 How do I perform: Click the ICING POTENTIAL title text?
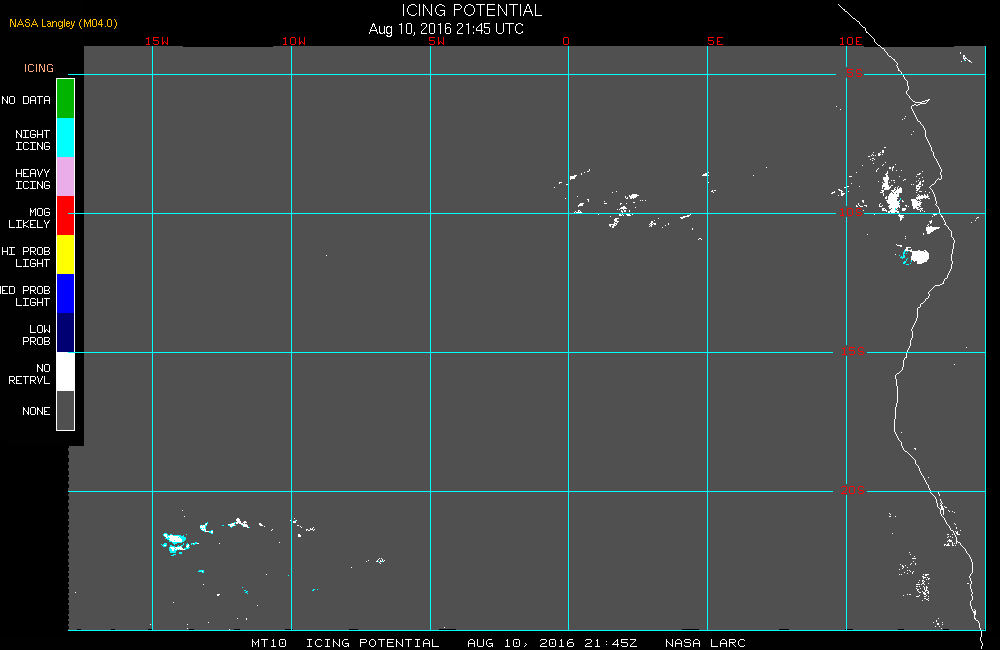471,10
